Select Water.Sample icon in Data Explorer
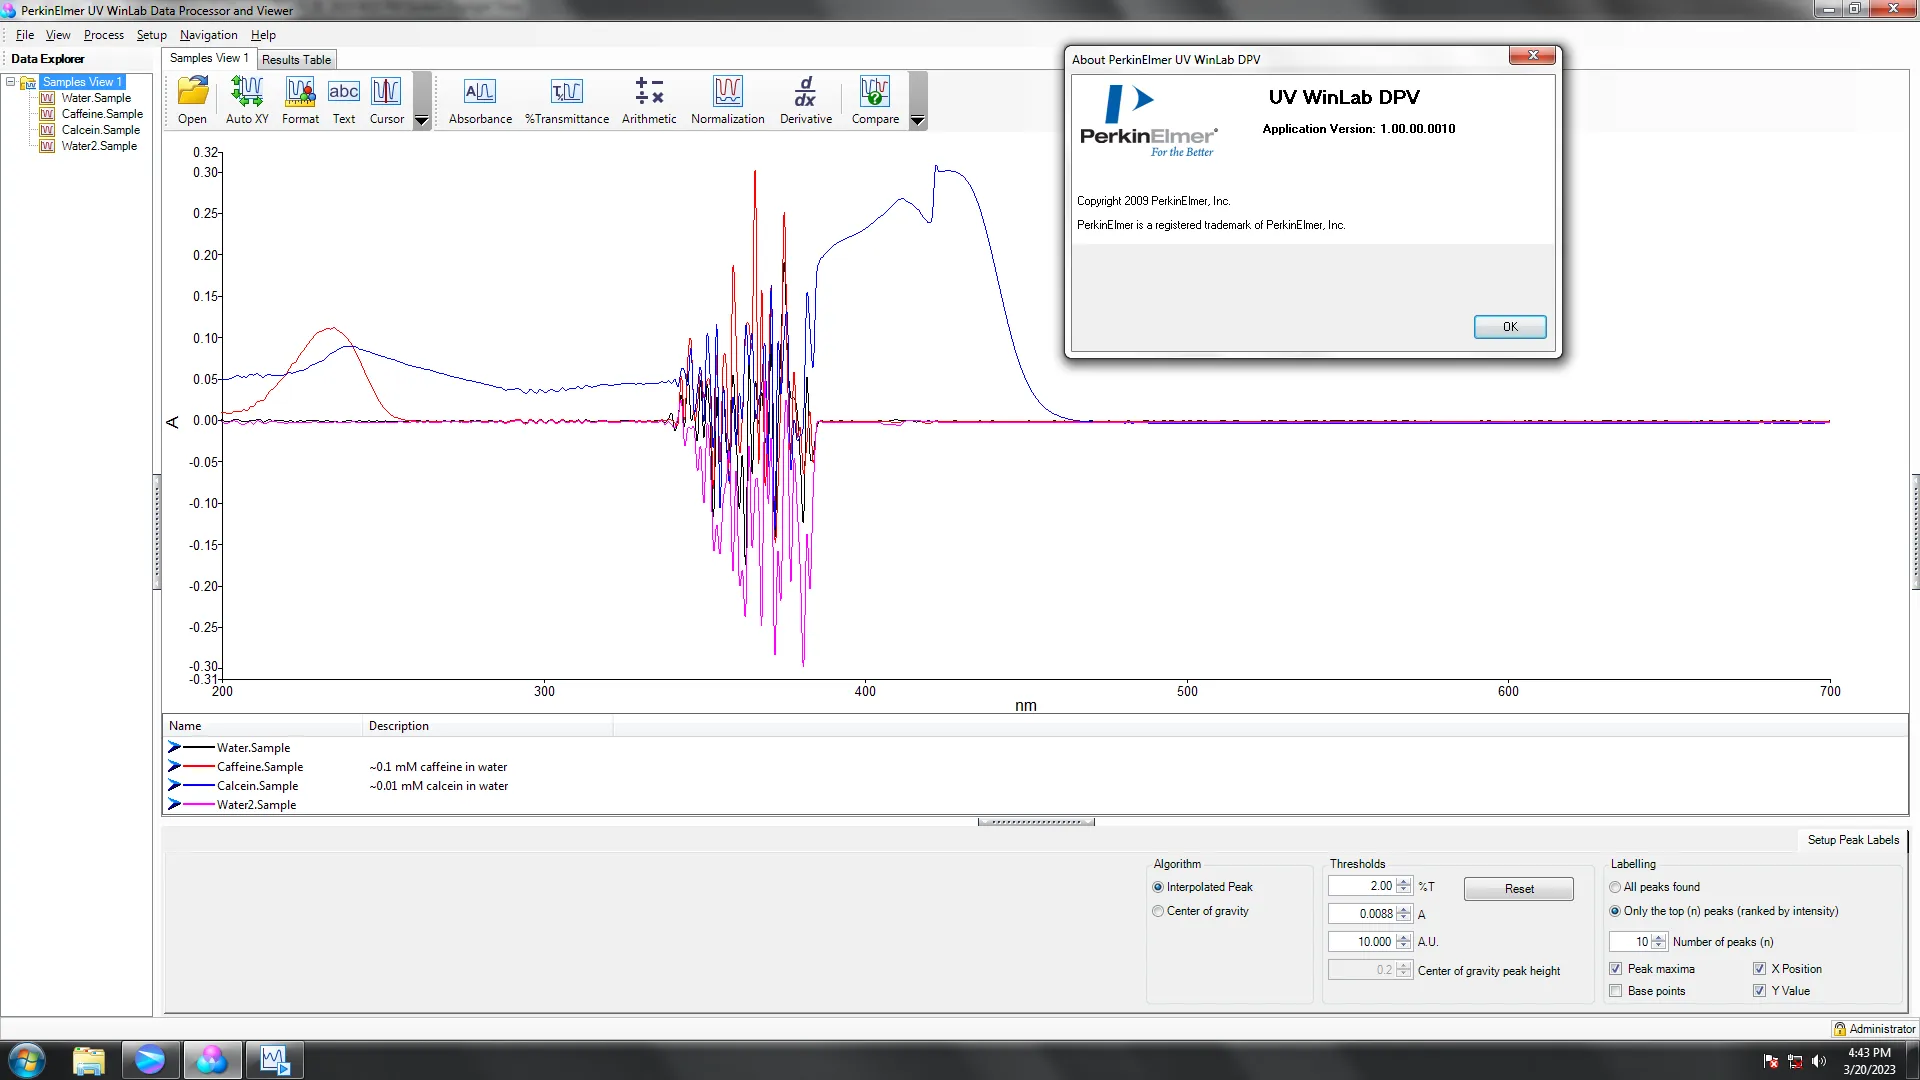Screen dimensions: 1920x1080 47,98
